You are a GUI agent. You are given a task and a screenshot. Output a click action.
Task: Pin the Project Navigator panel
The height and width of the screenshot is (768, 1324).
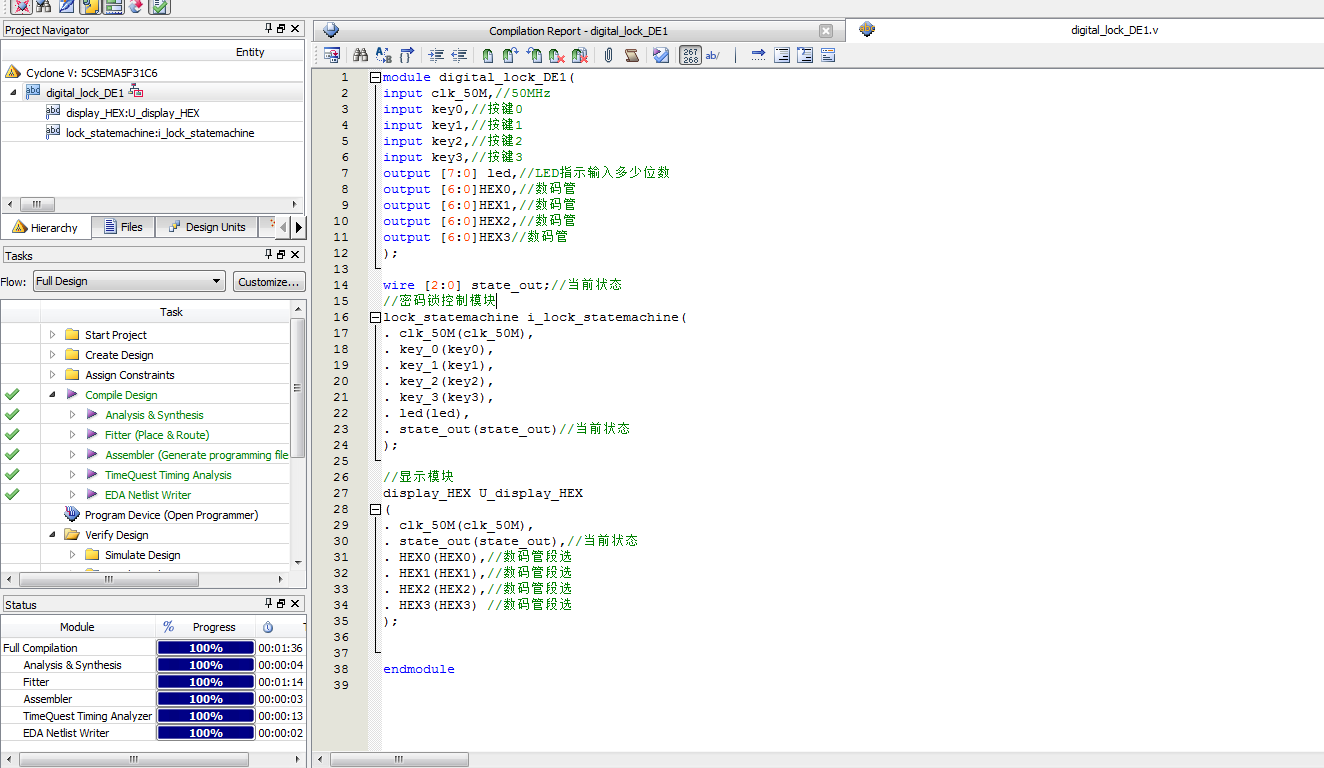coord(268,30)
